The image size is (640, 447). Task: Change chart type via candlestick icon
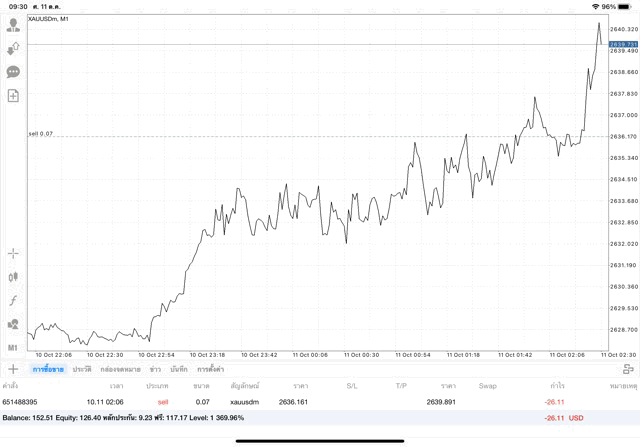click(x=13, y=277)
